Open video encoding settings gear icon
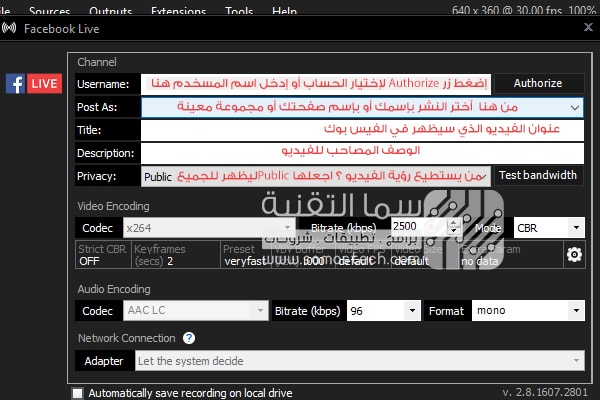This screenshot has height=400, width=600. (574, 254)
